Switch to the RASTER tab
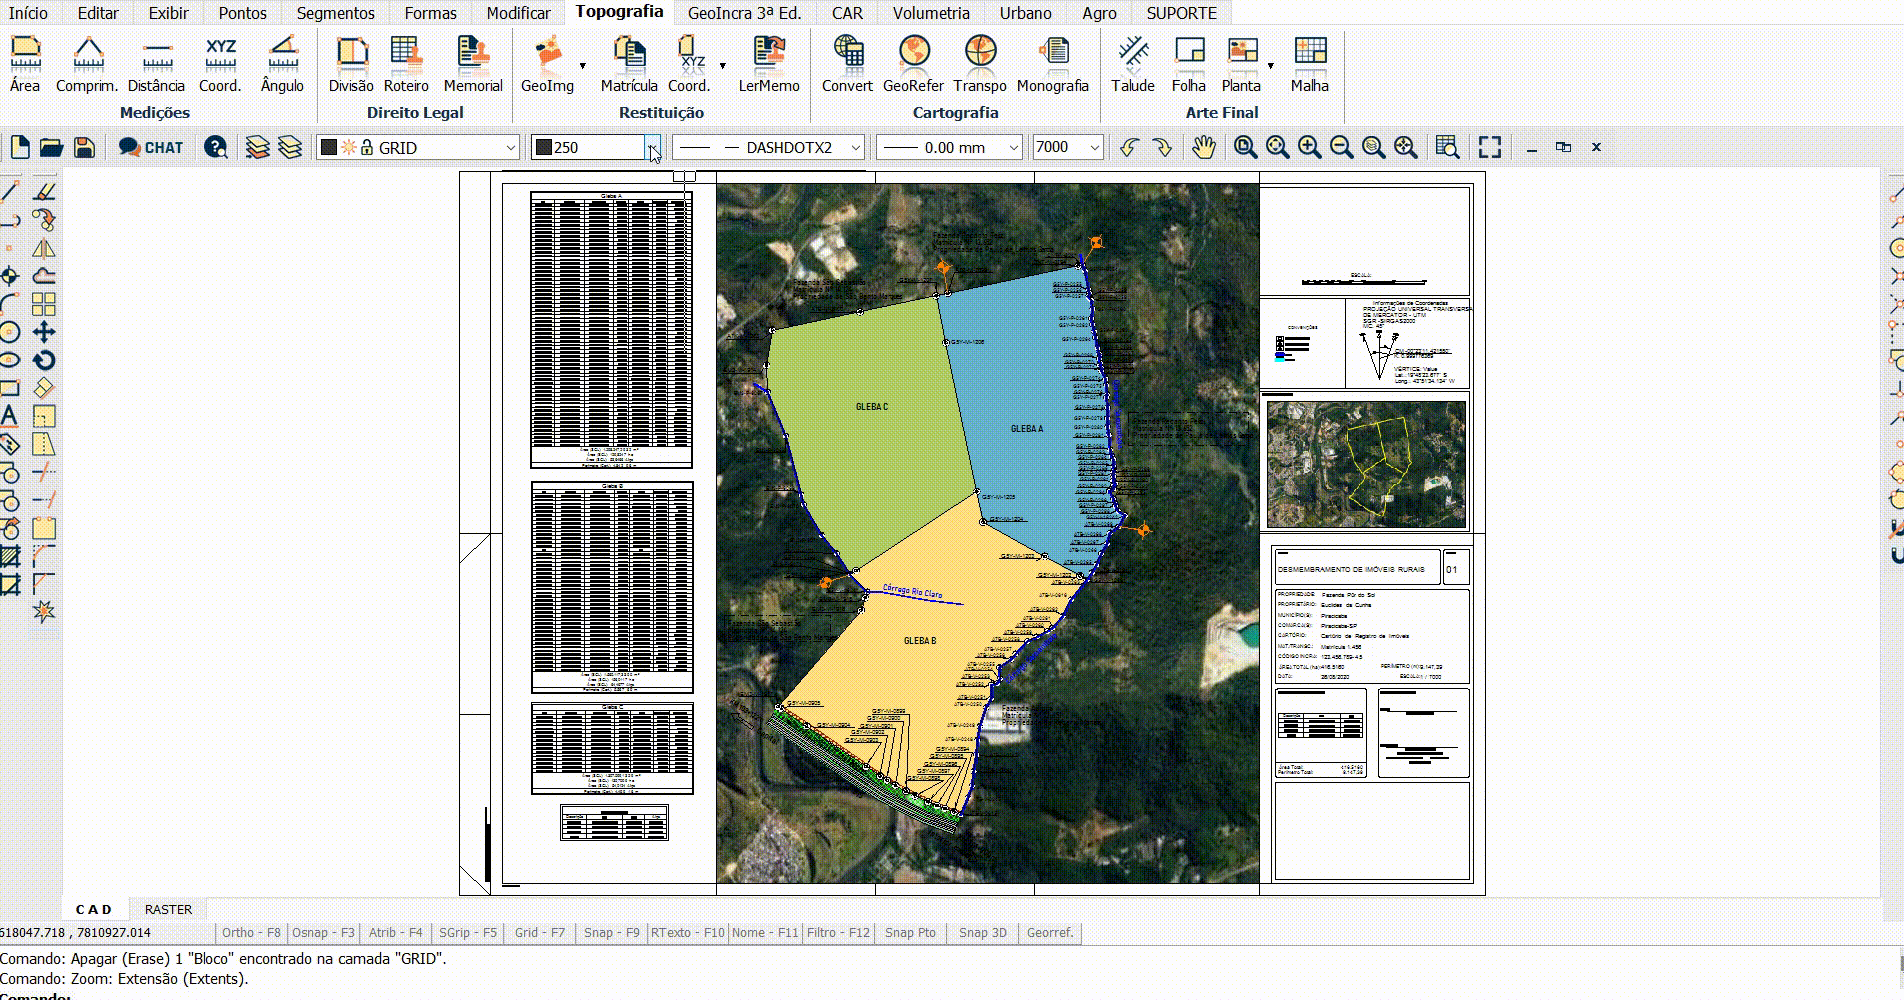This screenshot has width=1904, height=1000. click(168, 910)
